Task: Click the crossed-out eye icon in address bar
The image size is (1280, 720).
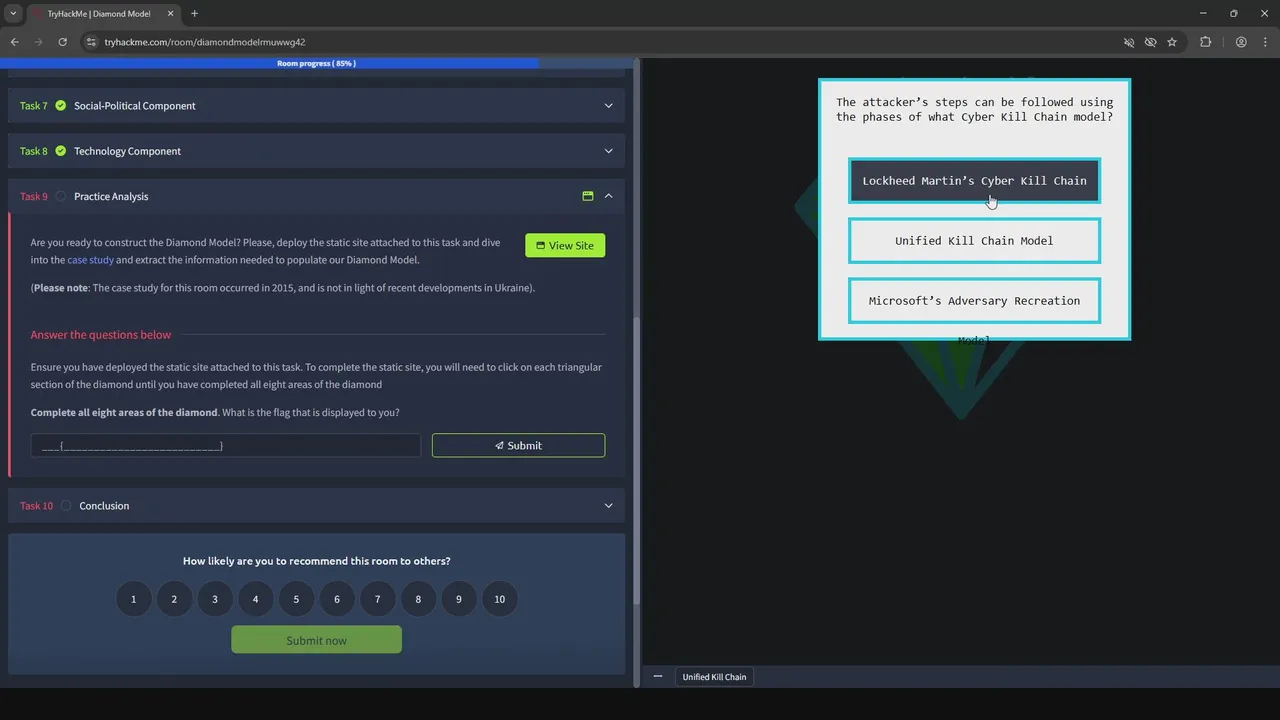Action: coord(1150,42)
